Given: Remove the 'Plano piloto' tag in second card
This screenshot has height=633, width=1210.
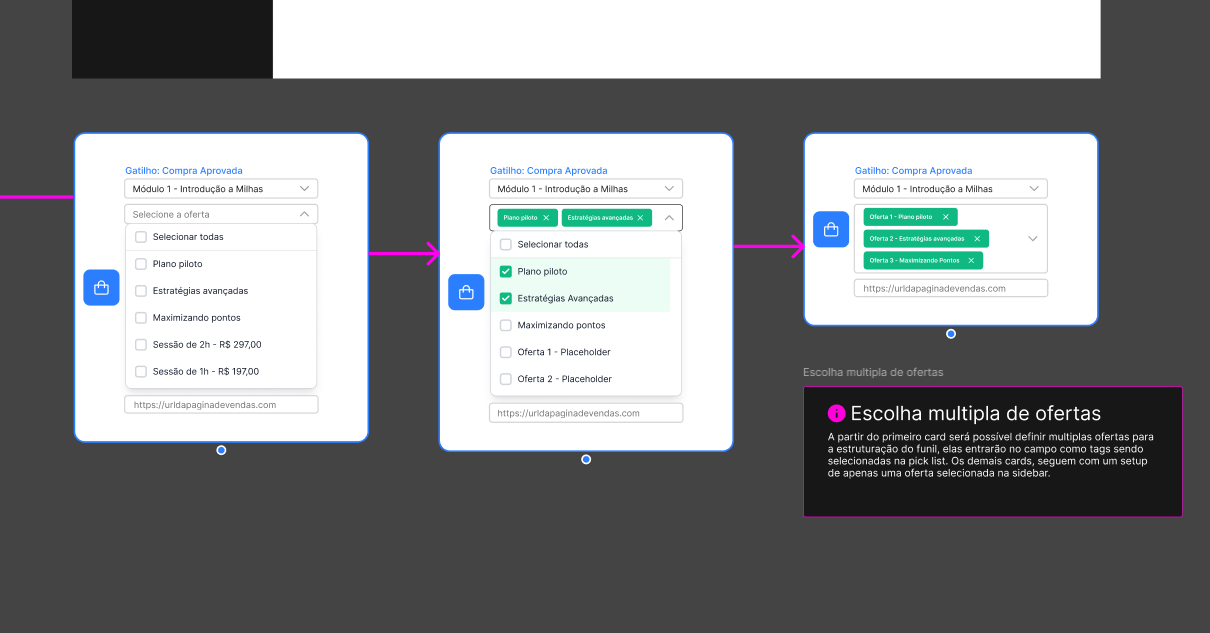Looking at the screenshot, I should 546,218.
